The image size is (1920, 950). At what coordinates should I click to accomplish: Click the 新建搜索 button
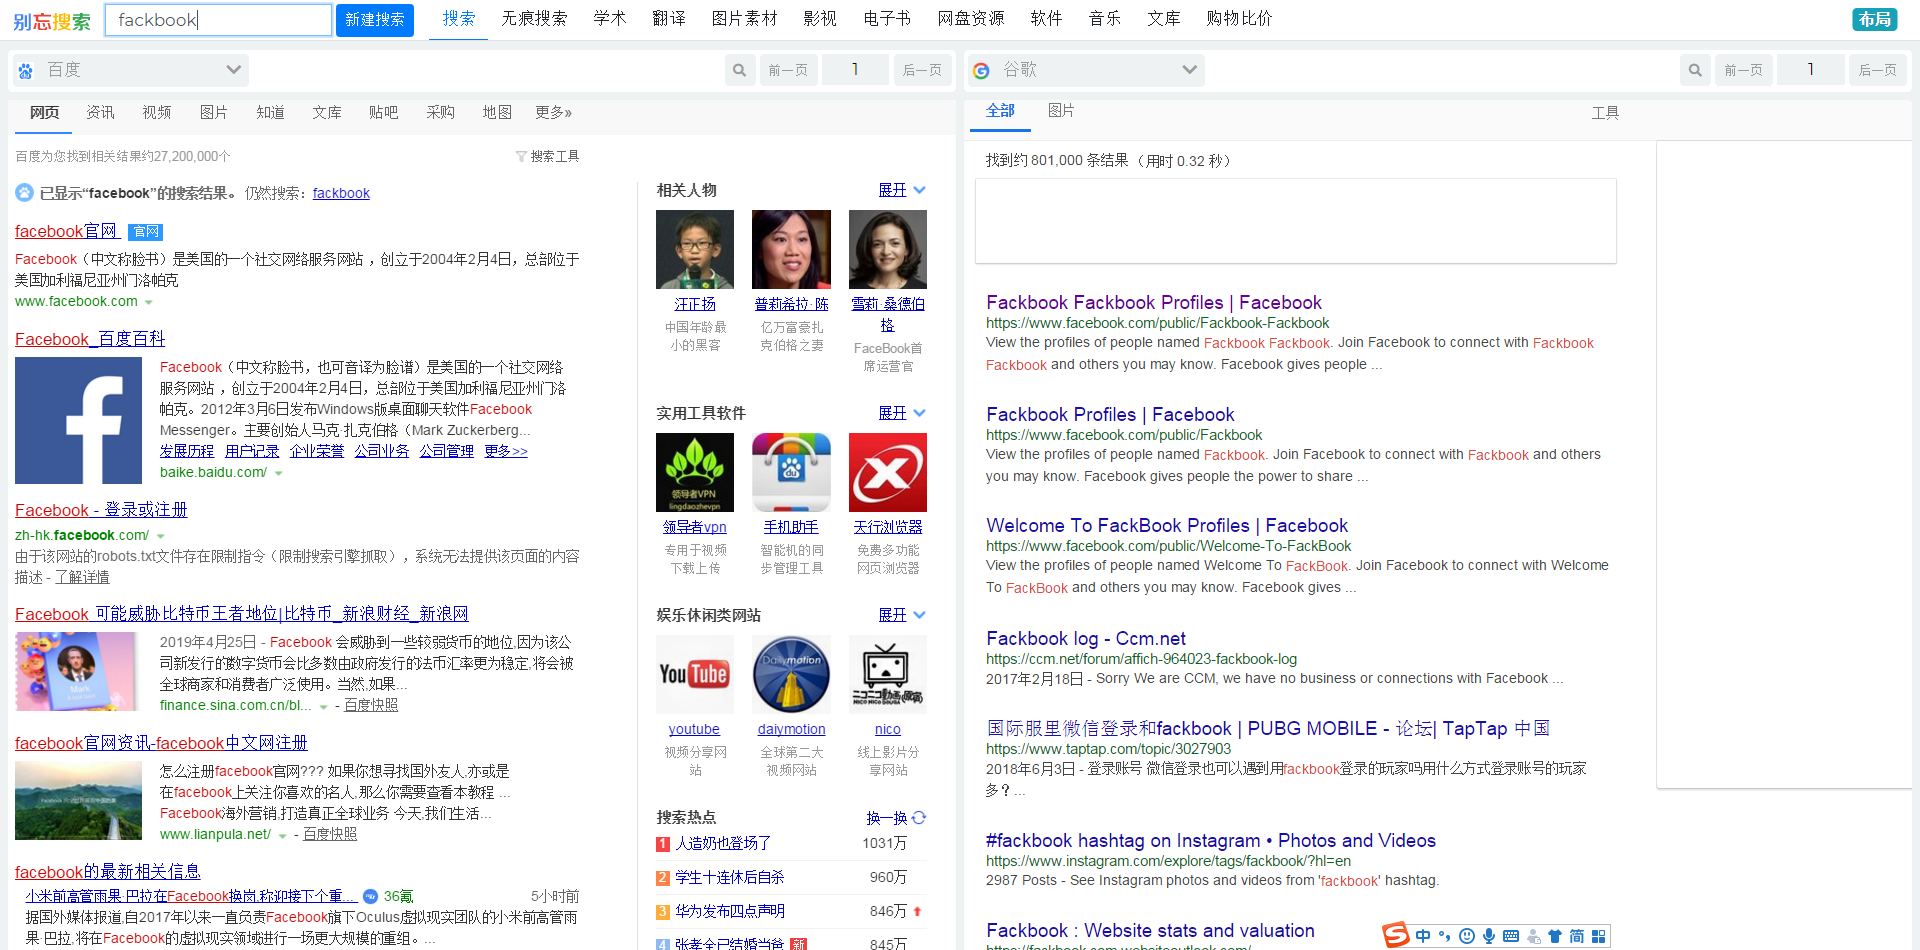coord(375,20)
